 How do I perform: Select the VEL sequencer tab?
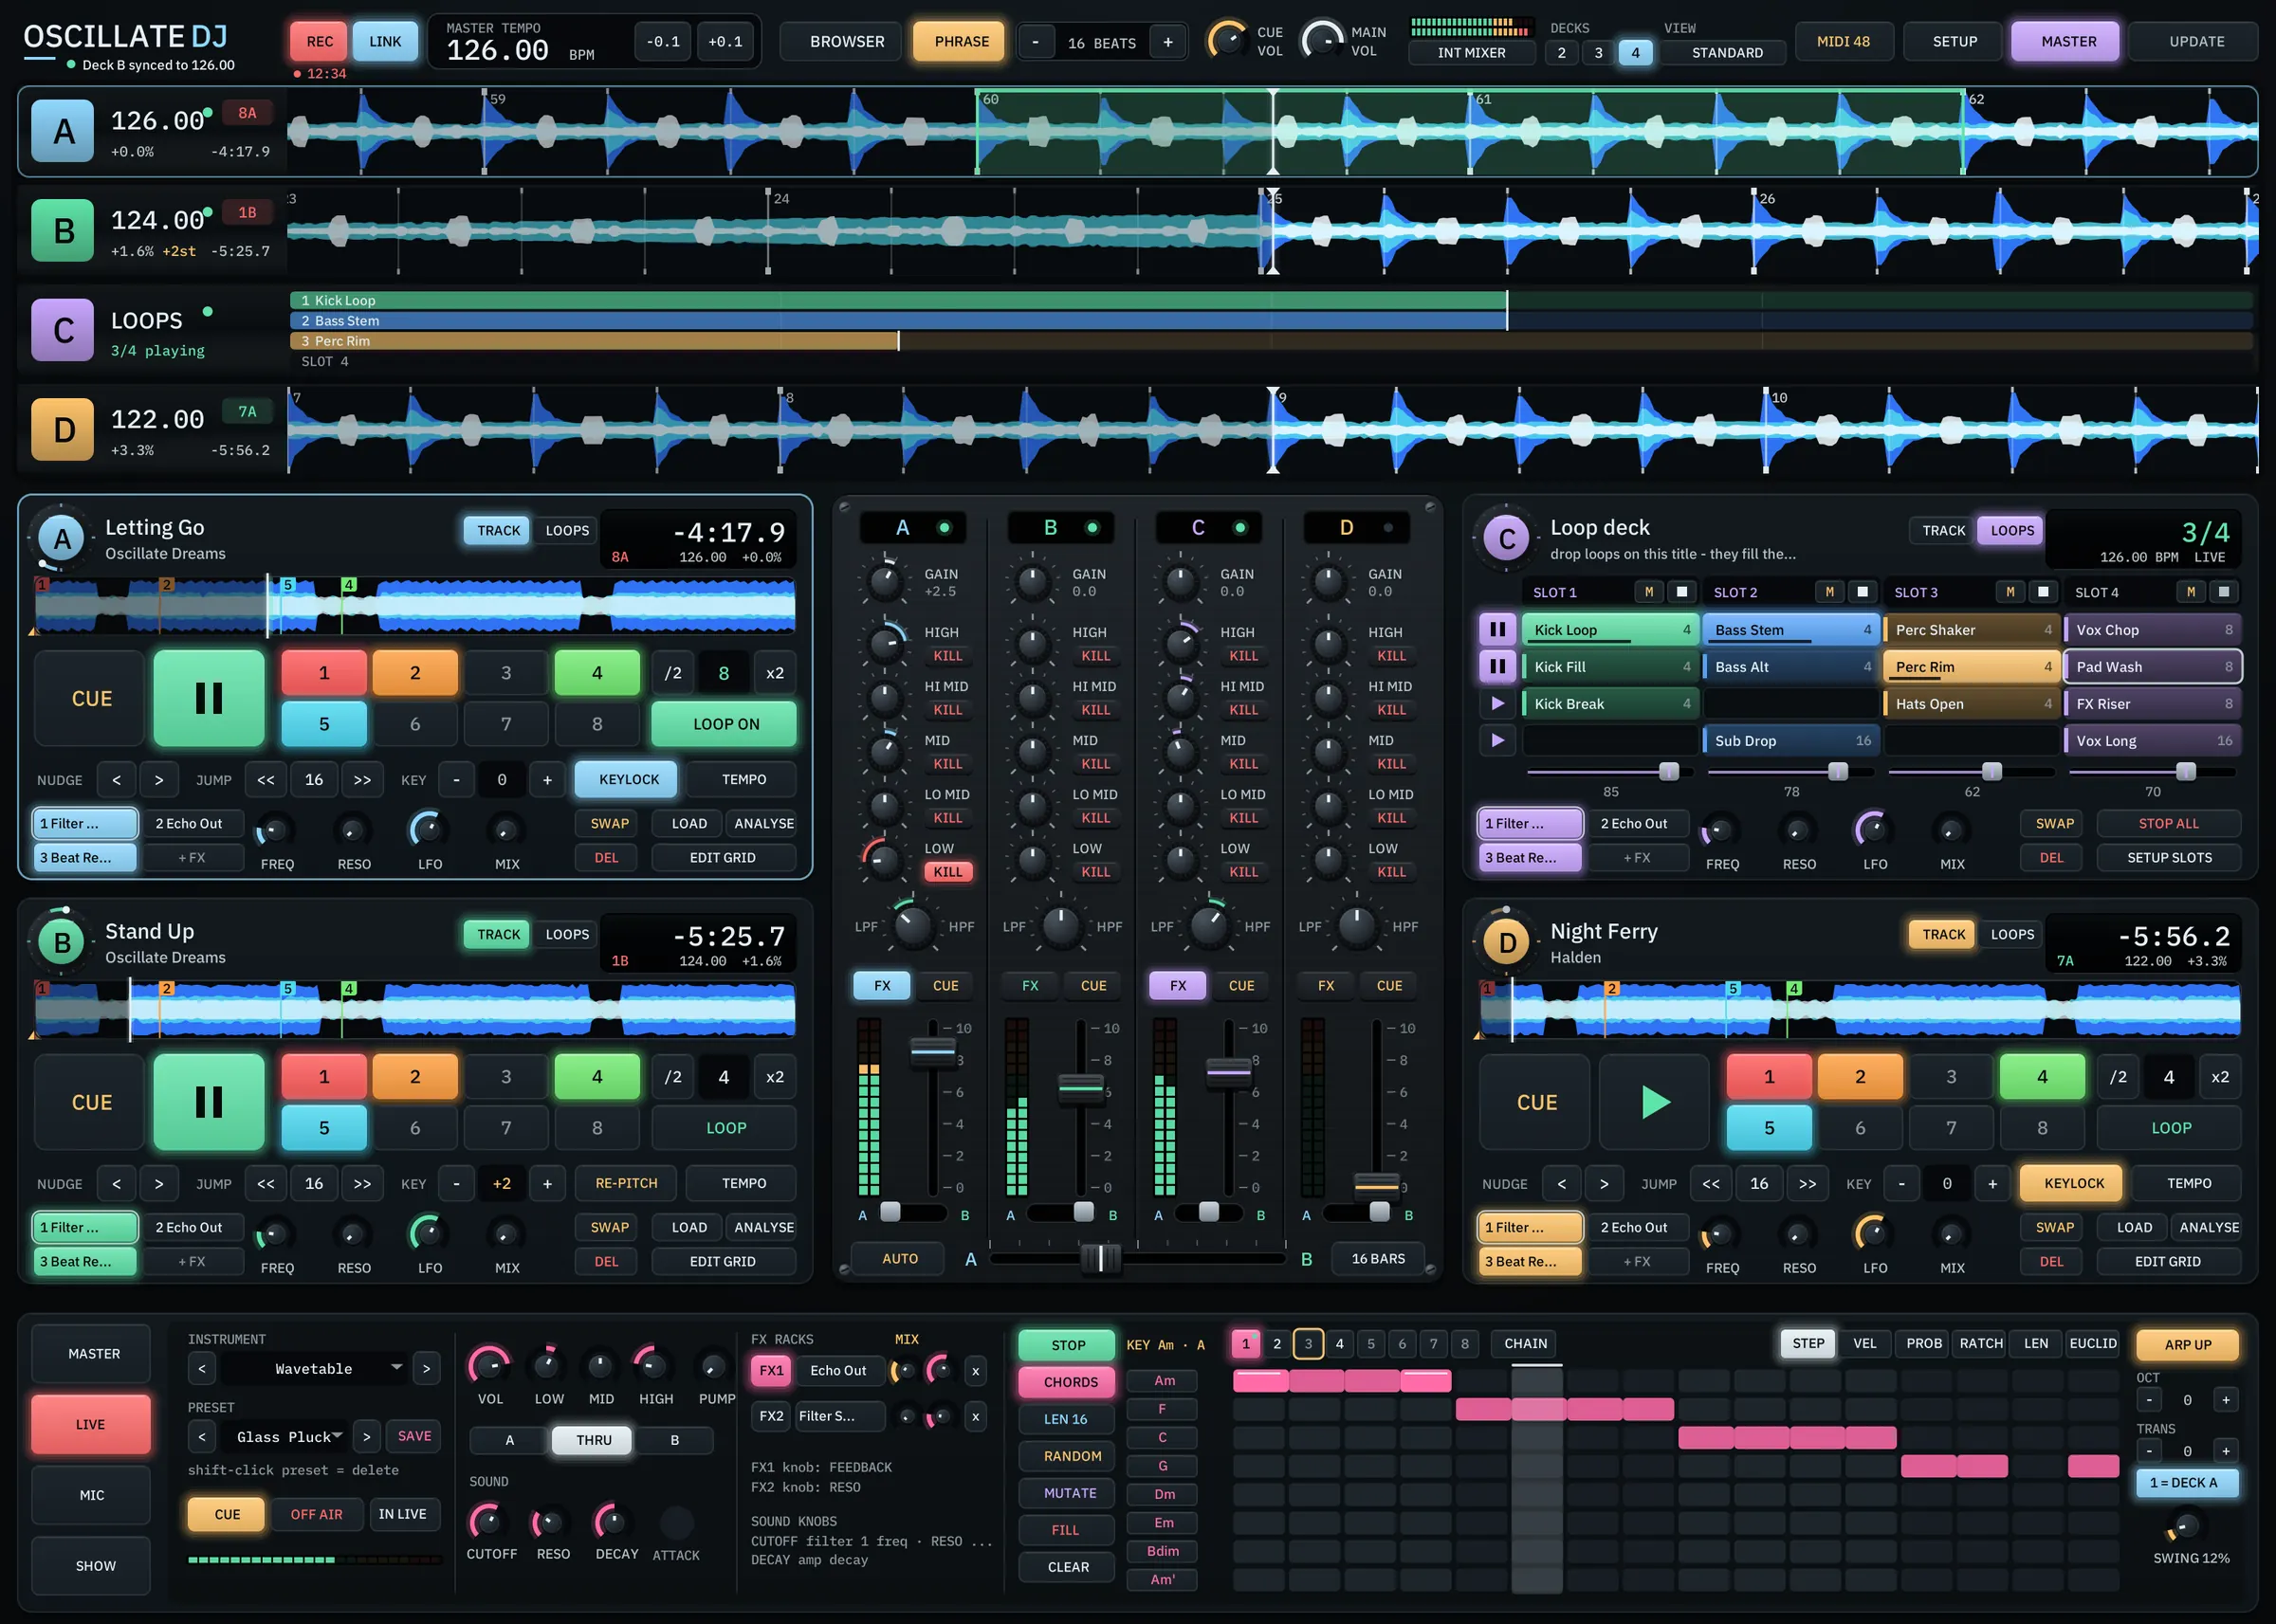pyautogui.click(x=1864, y=1344)
